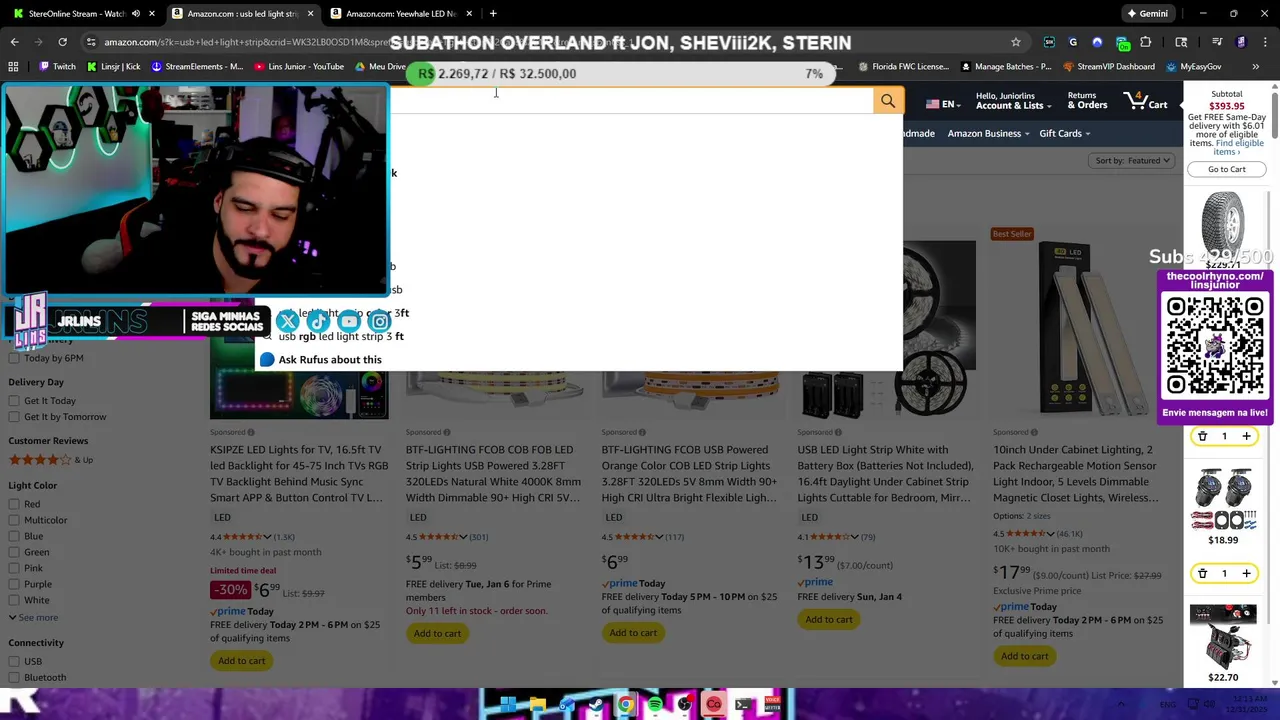
Task: Check the Red light color filter
Action: pyautogui.click(x=14, y=504)
